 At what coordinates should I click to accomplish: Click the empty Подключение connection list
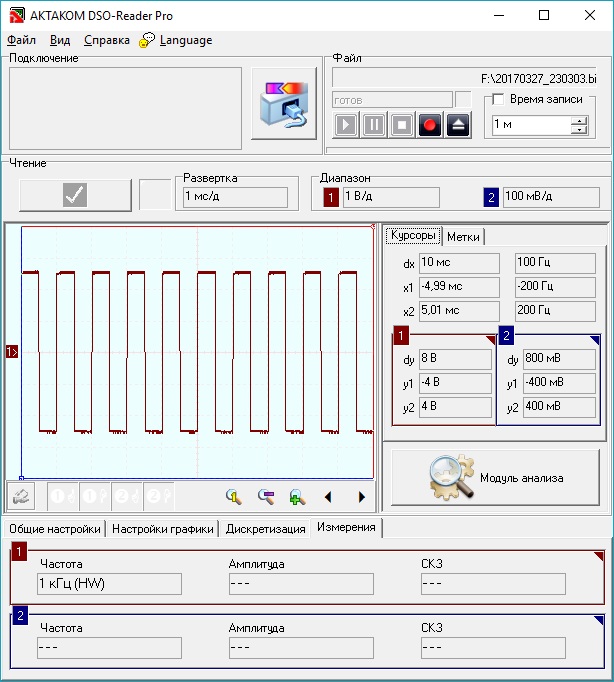pos(126,108)
